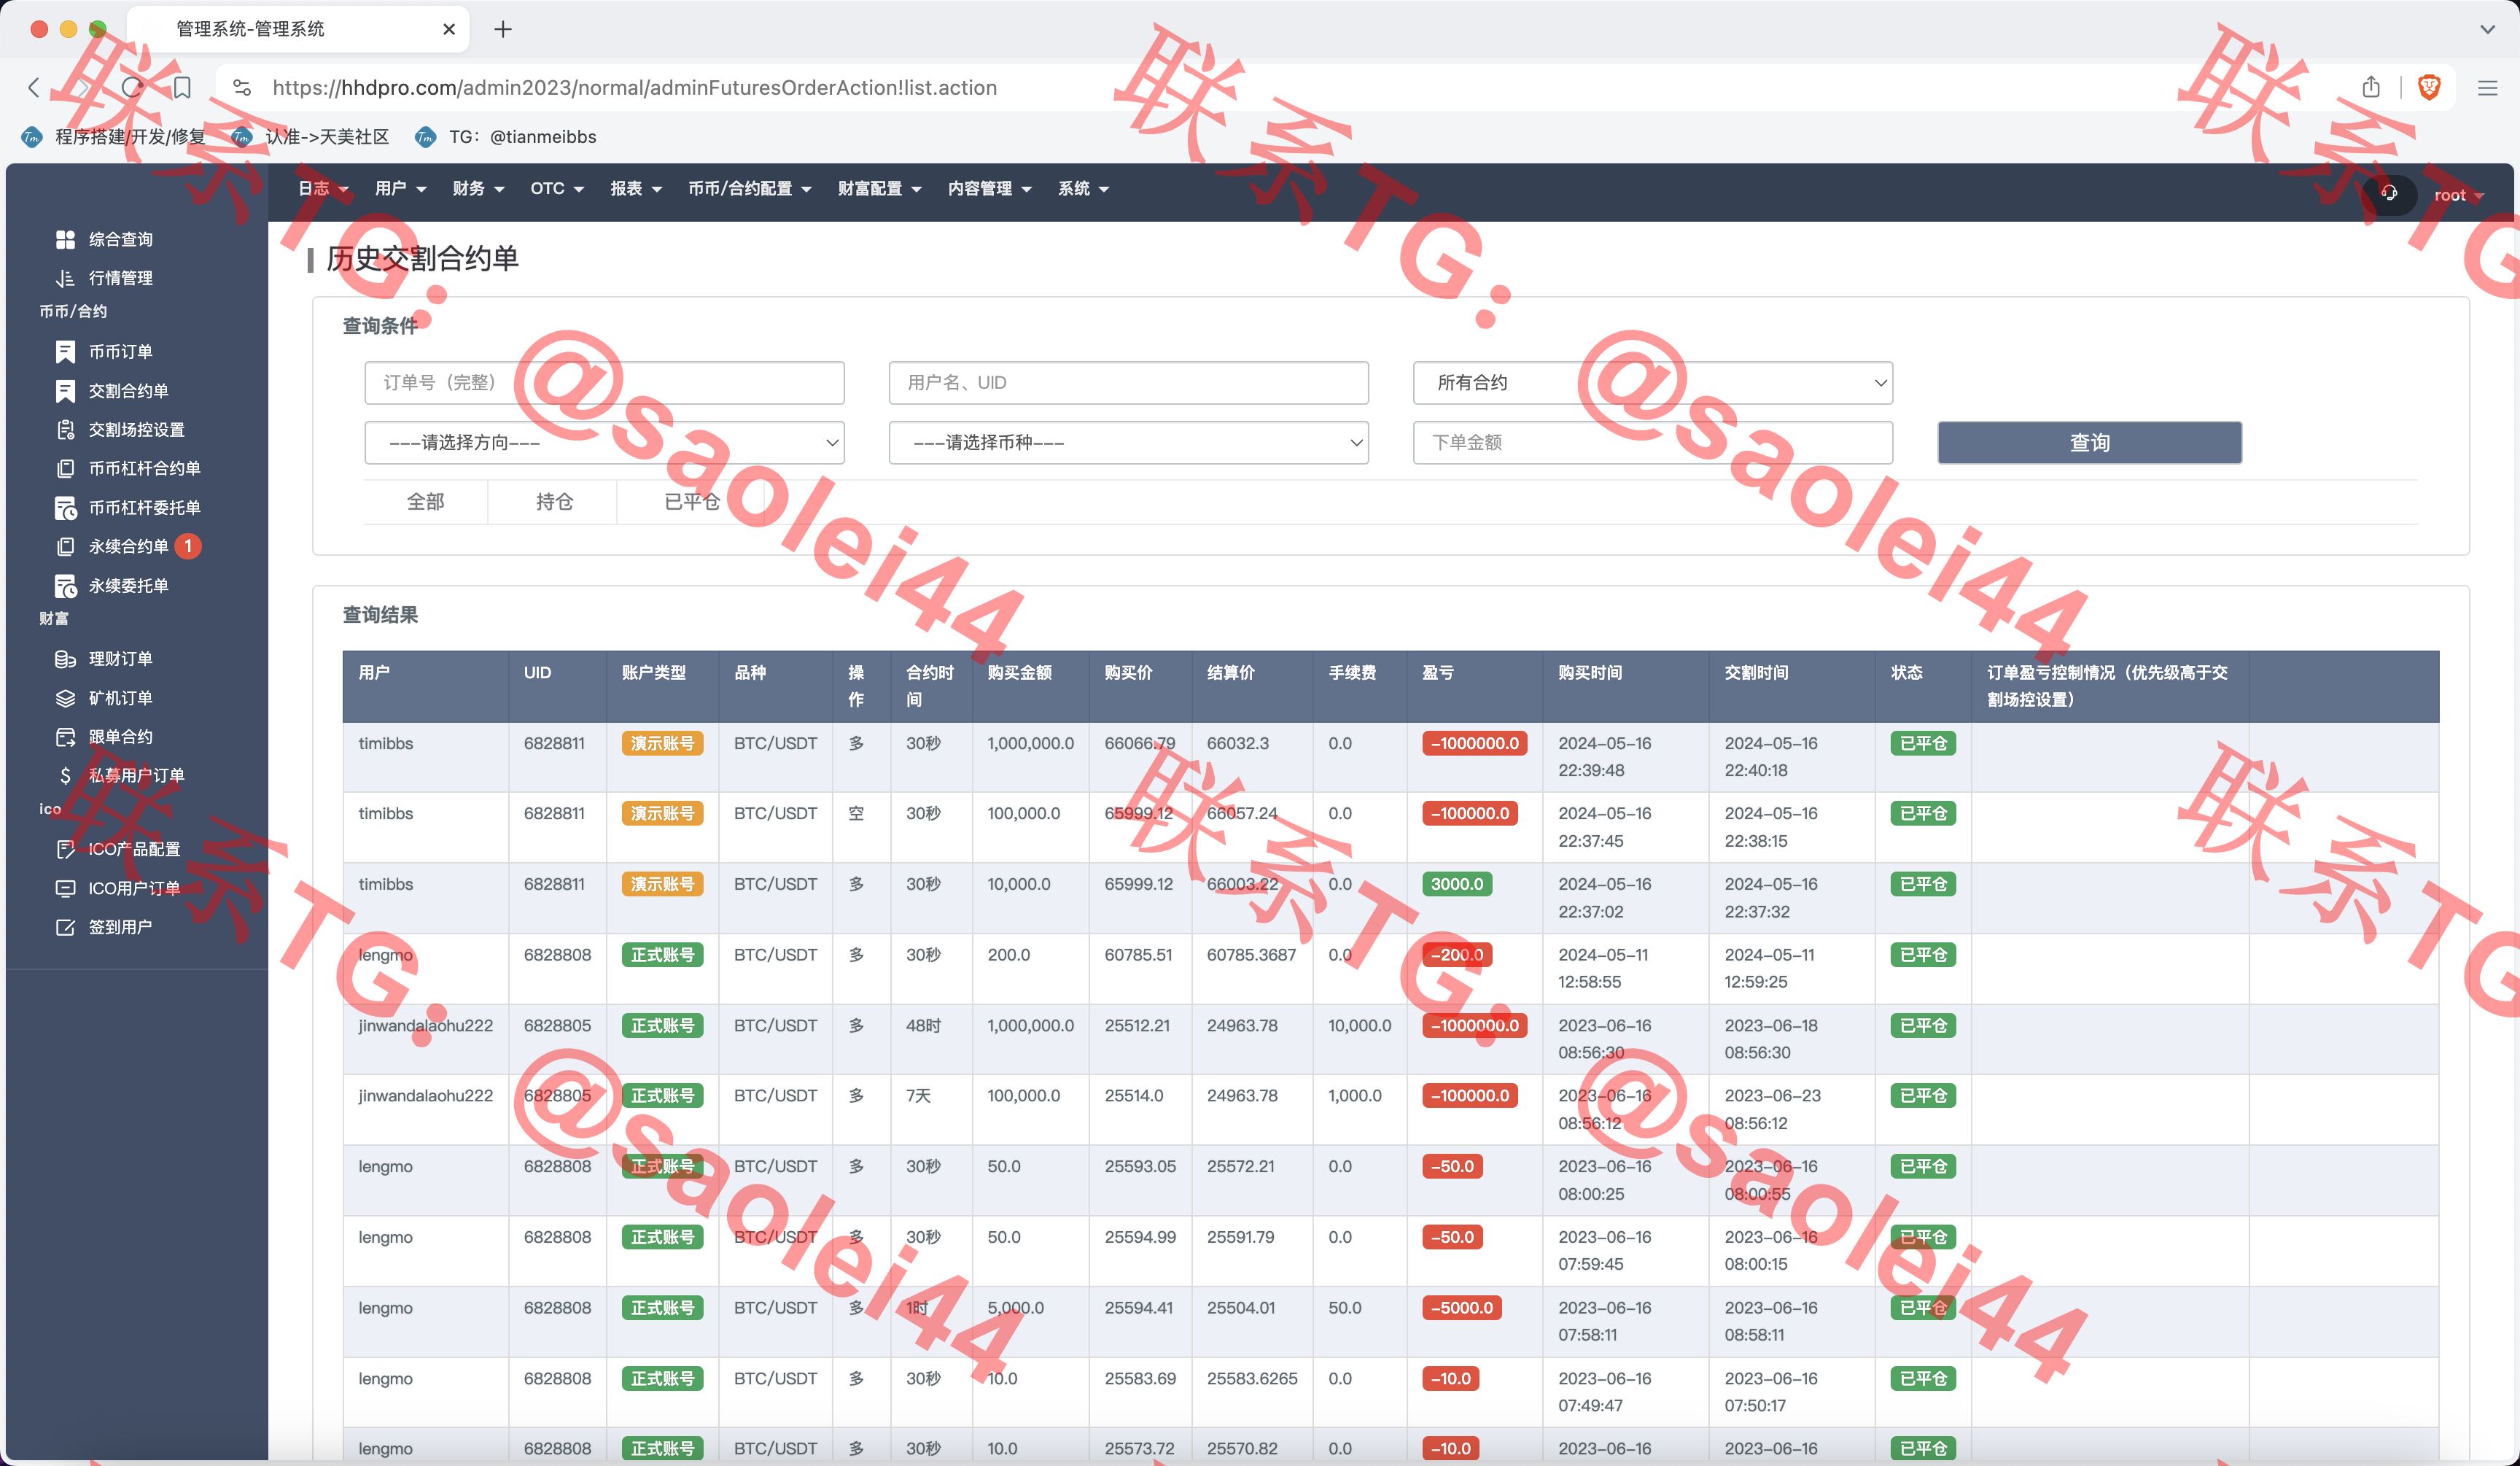Expand the 用户 top menu
This screenshot has width=2520, height=1466.
click(400, 189)
